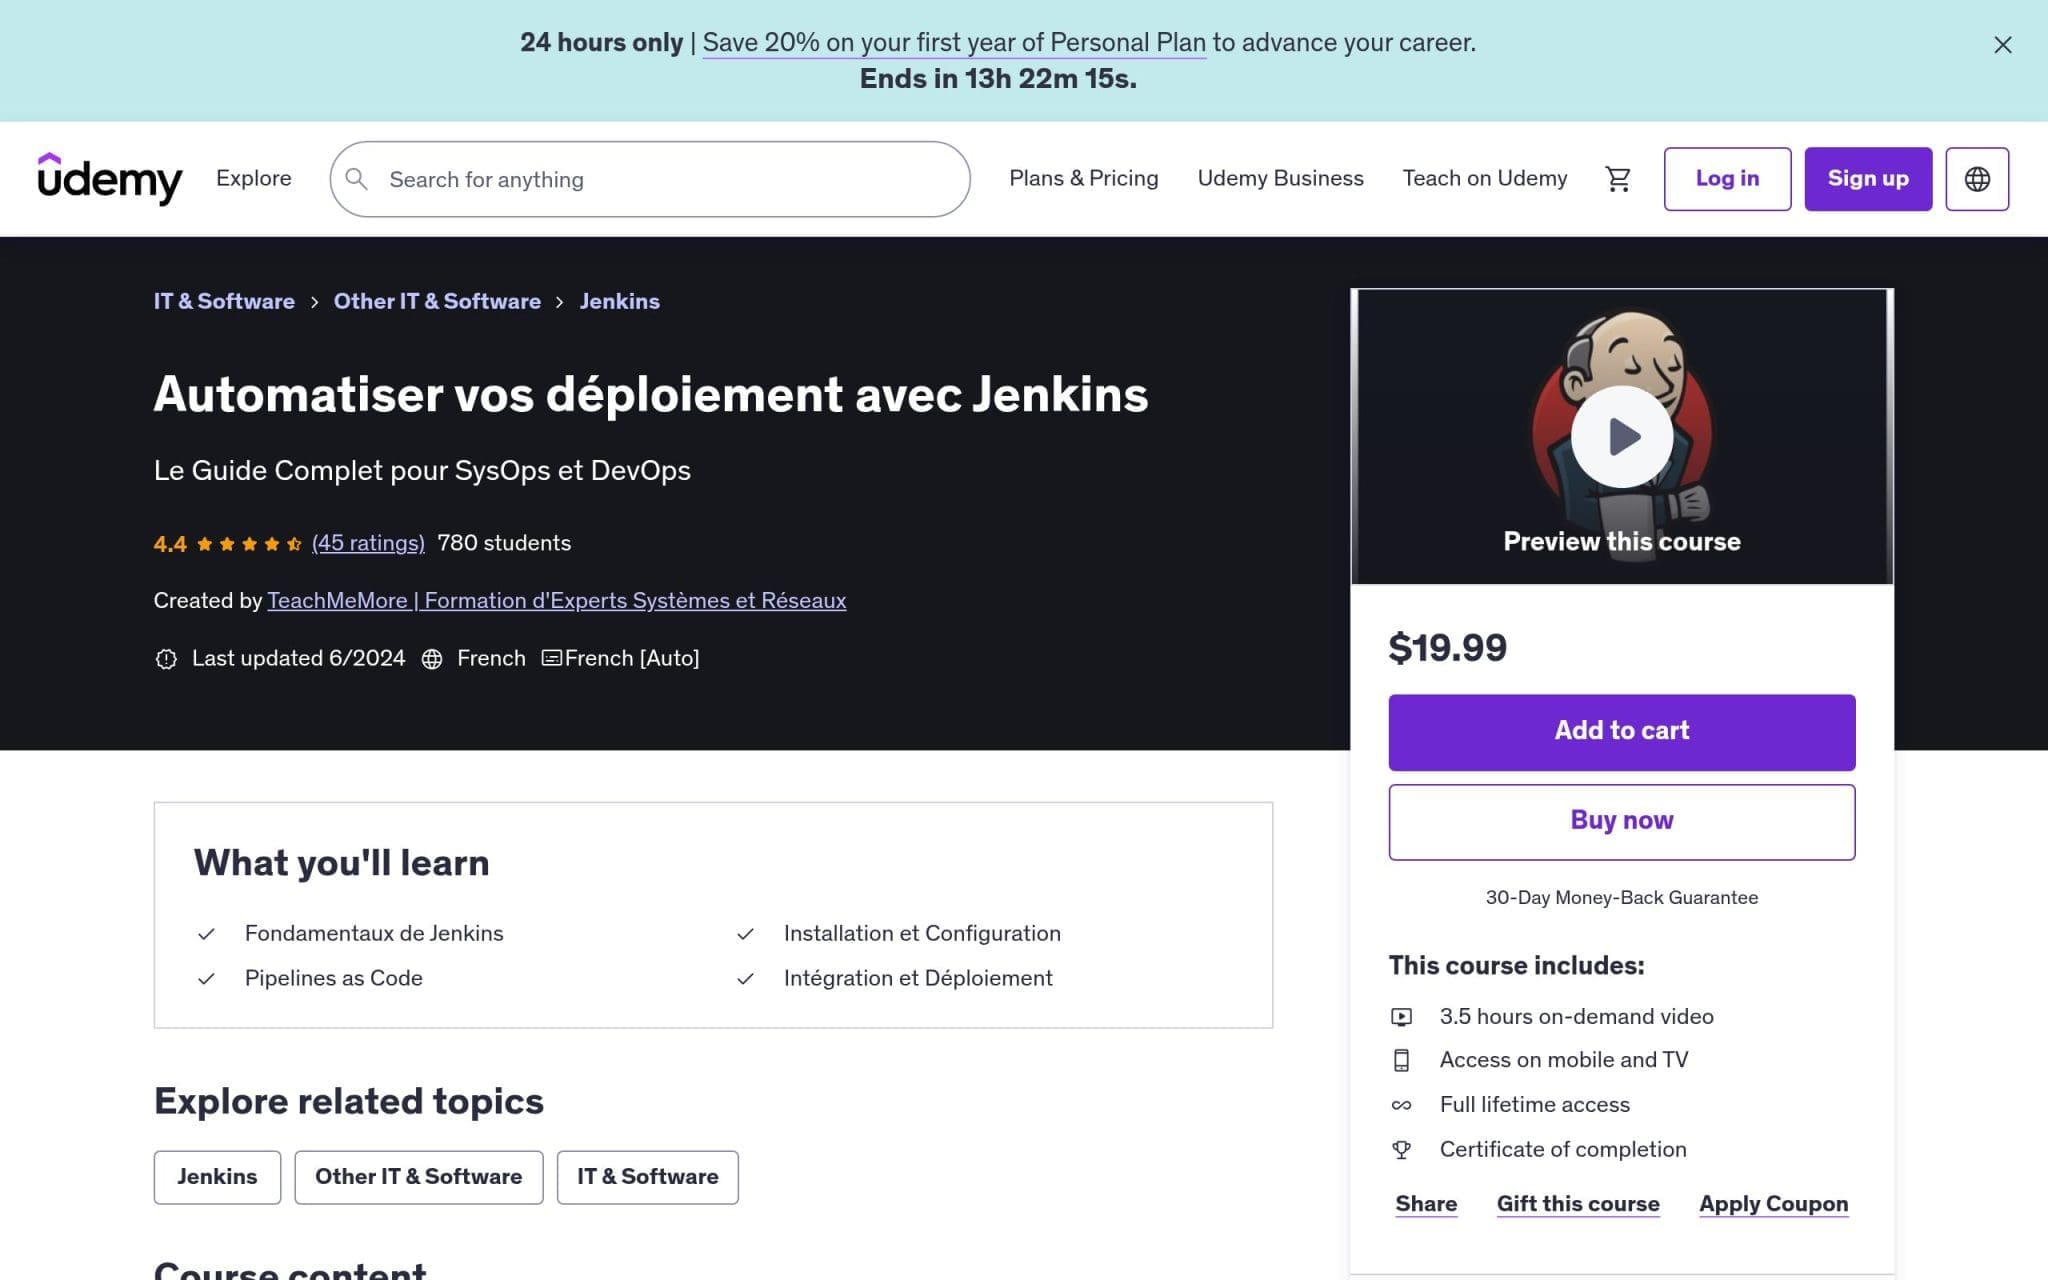
Task: Click checkmark beside Fondamentaux de Jenkins
Action: point(206,934)
